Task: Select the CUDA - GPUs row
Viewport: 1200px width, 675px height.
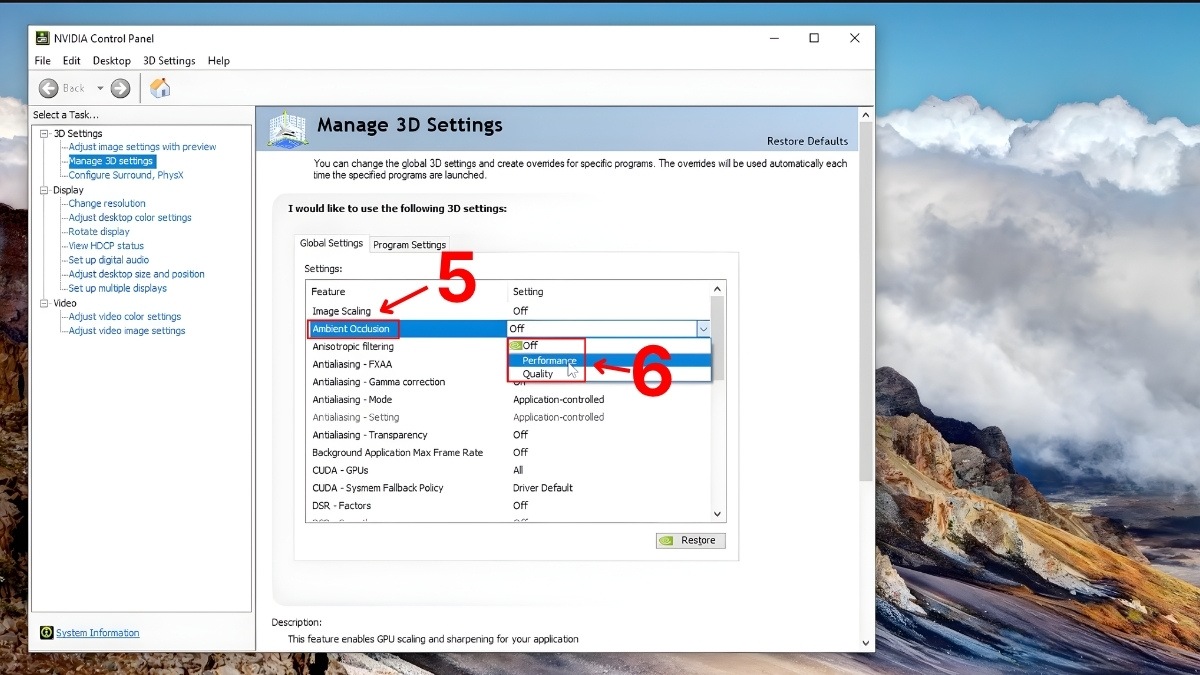Action: 508,470
